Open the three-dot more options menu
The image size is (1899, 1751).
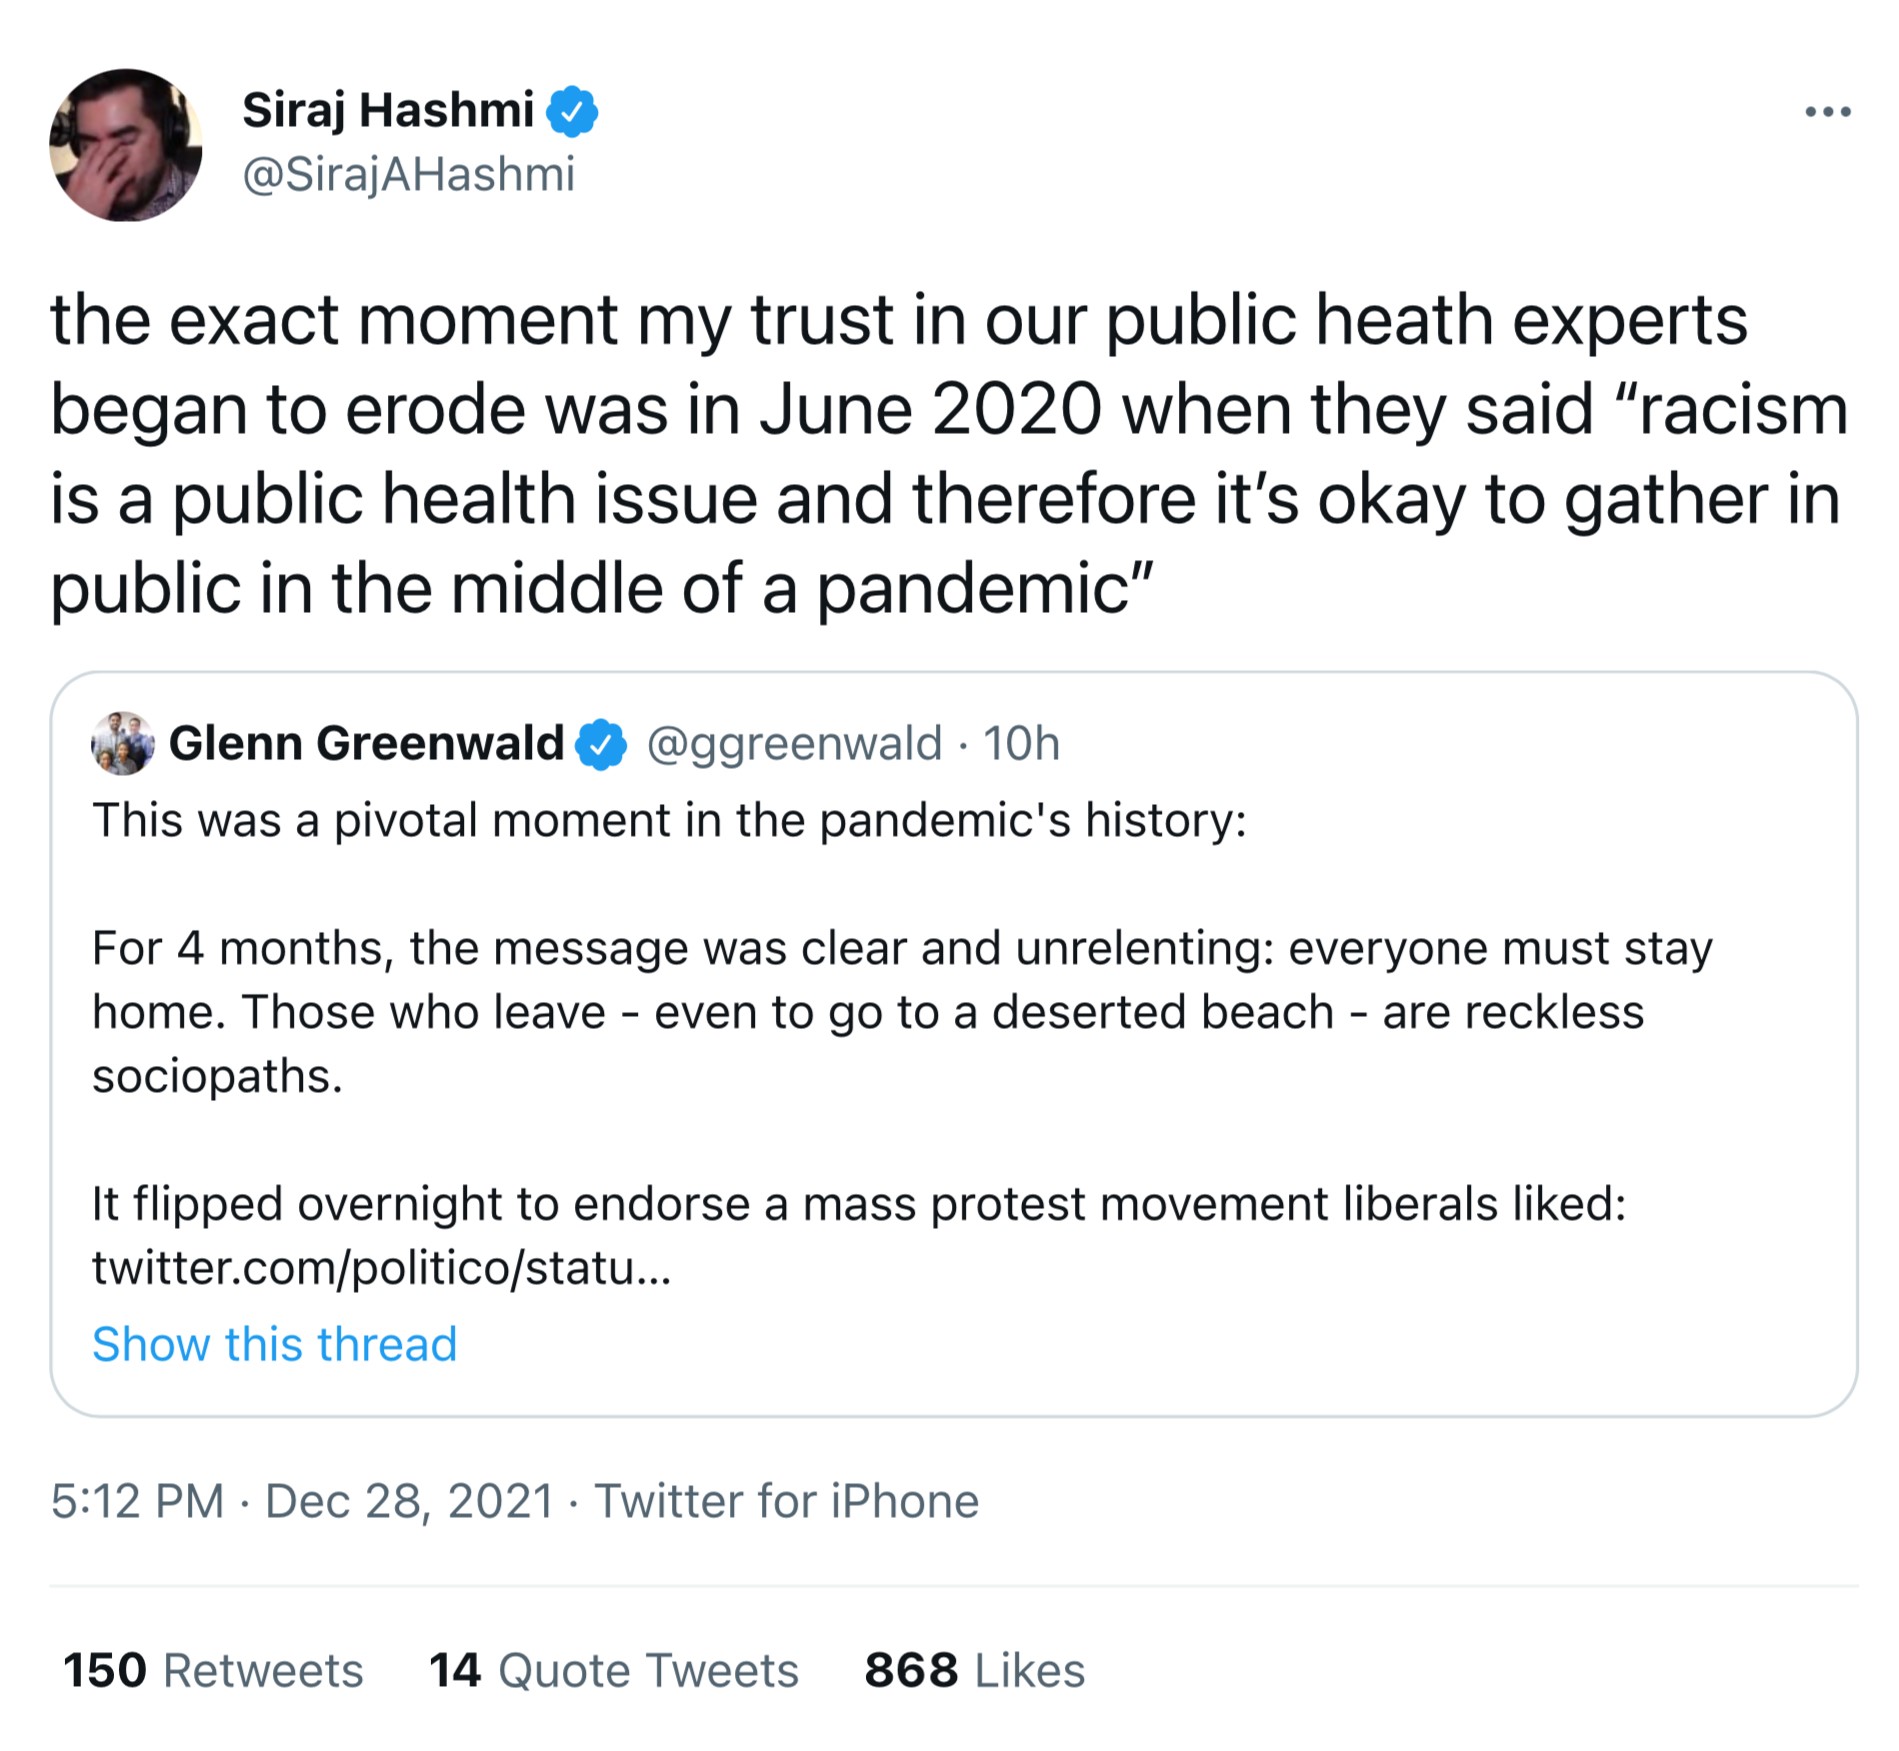coord(1827,112)
